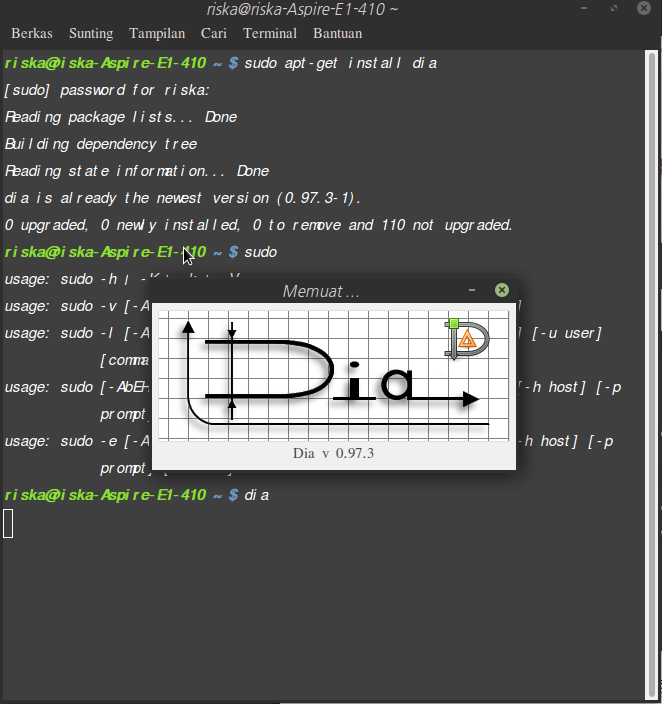Click 'Reading package lists... Done' line

[x=121, y=117]
